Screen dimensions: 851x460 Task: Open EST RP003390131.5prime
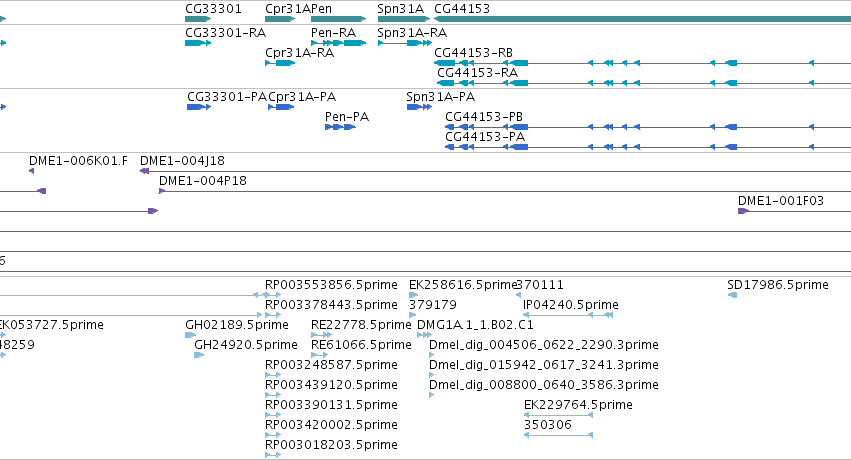coord(273,415)
